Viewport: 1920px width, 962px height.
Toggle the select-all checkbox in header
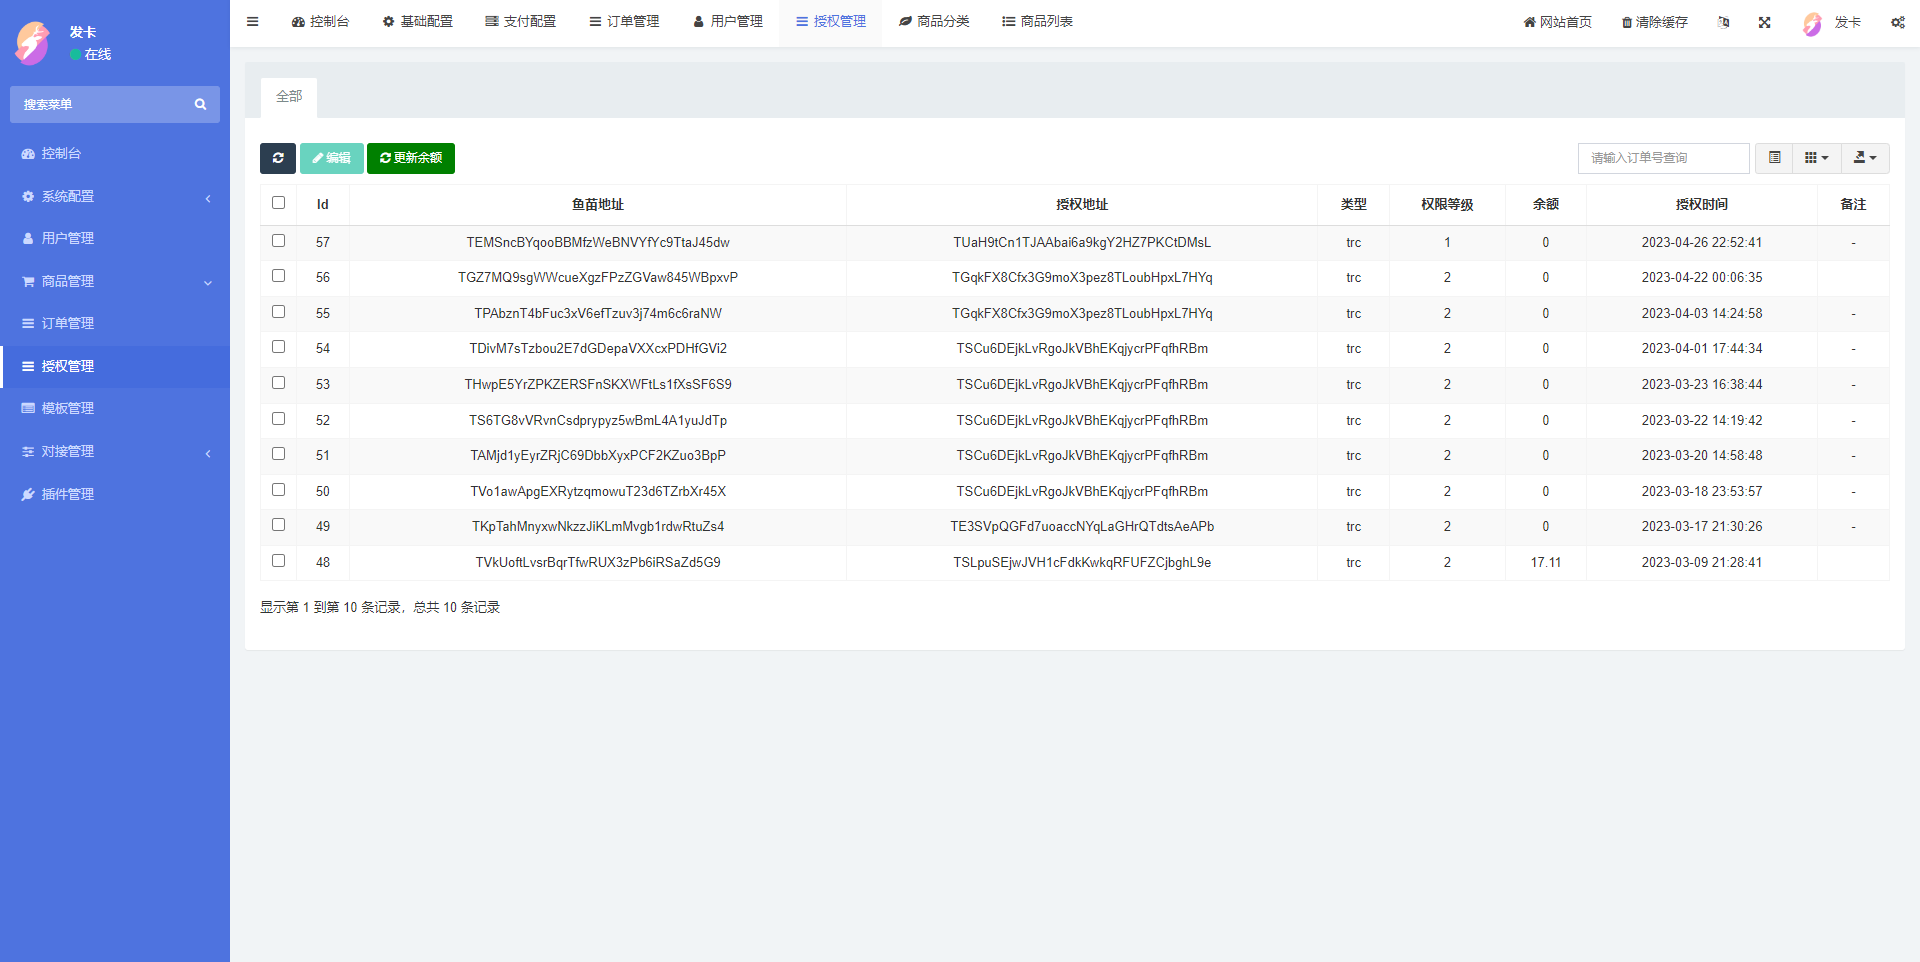pyautogui.click(x=278, y=203)
